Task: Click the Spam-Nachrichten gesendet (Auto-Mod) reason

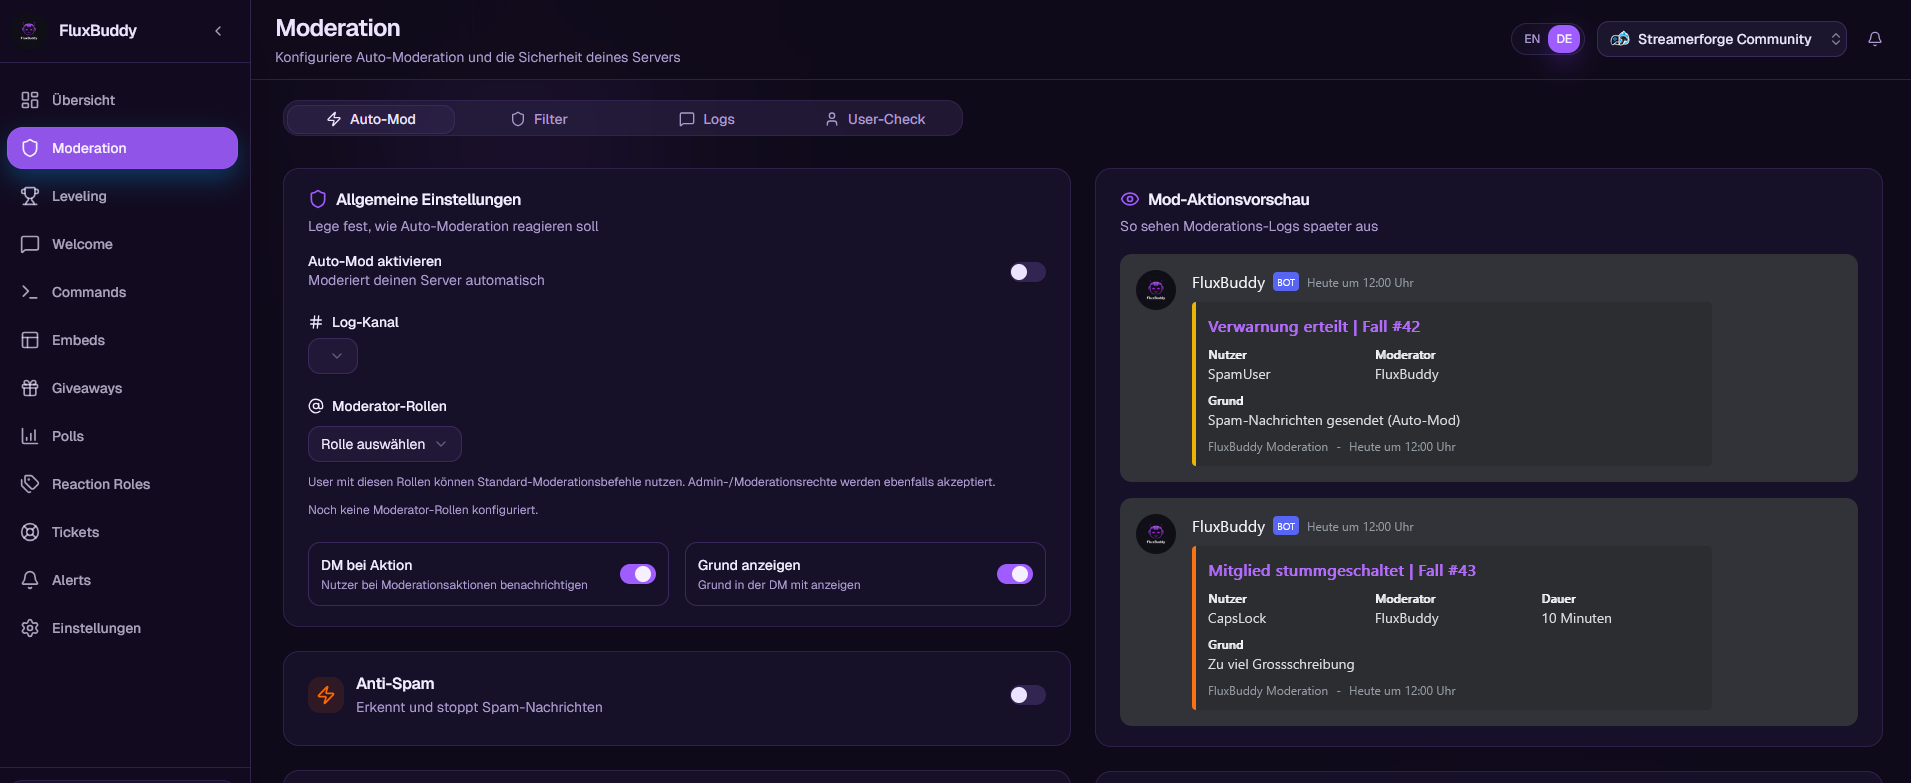Action: (1334, 420)
